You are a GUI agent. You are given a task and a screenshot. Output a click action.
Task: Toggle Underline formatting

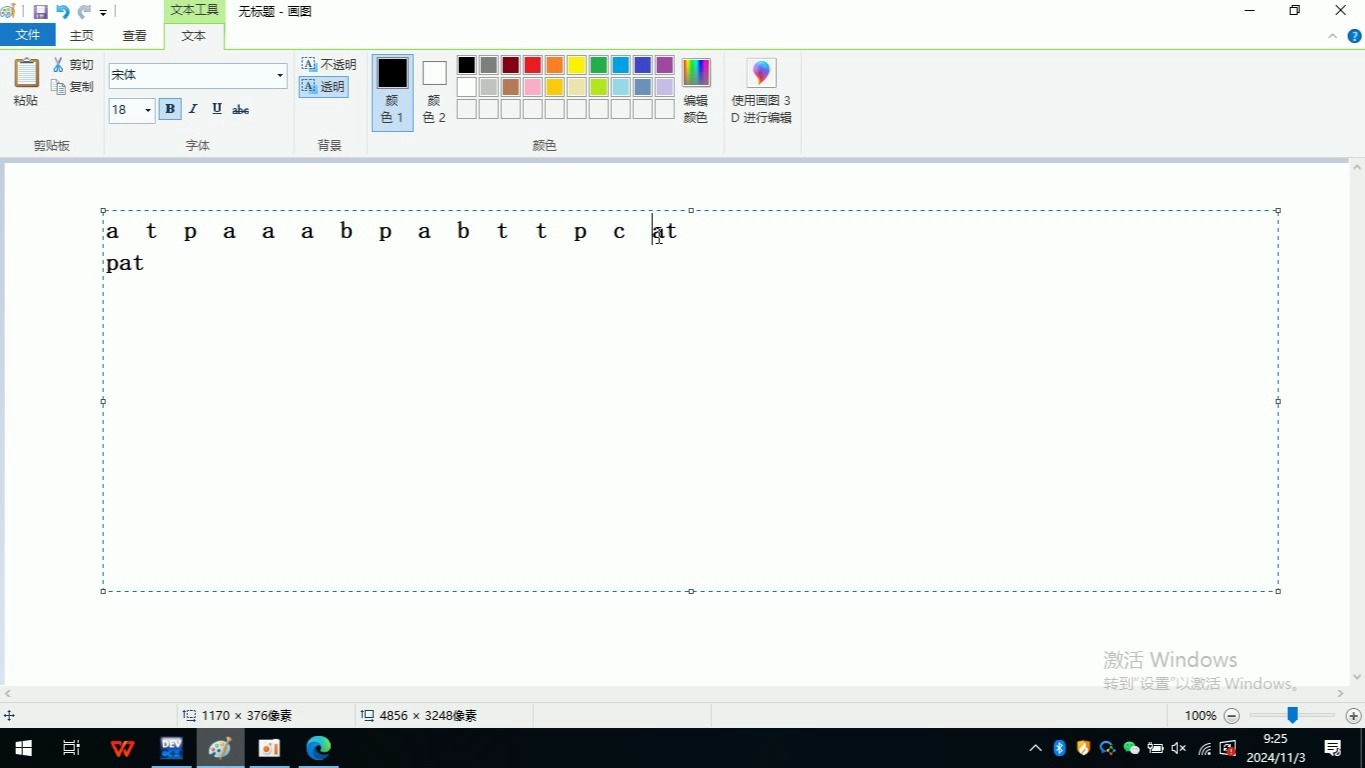(217, 109)
